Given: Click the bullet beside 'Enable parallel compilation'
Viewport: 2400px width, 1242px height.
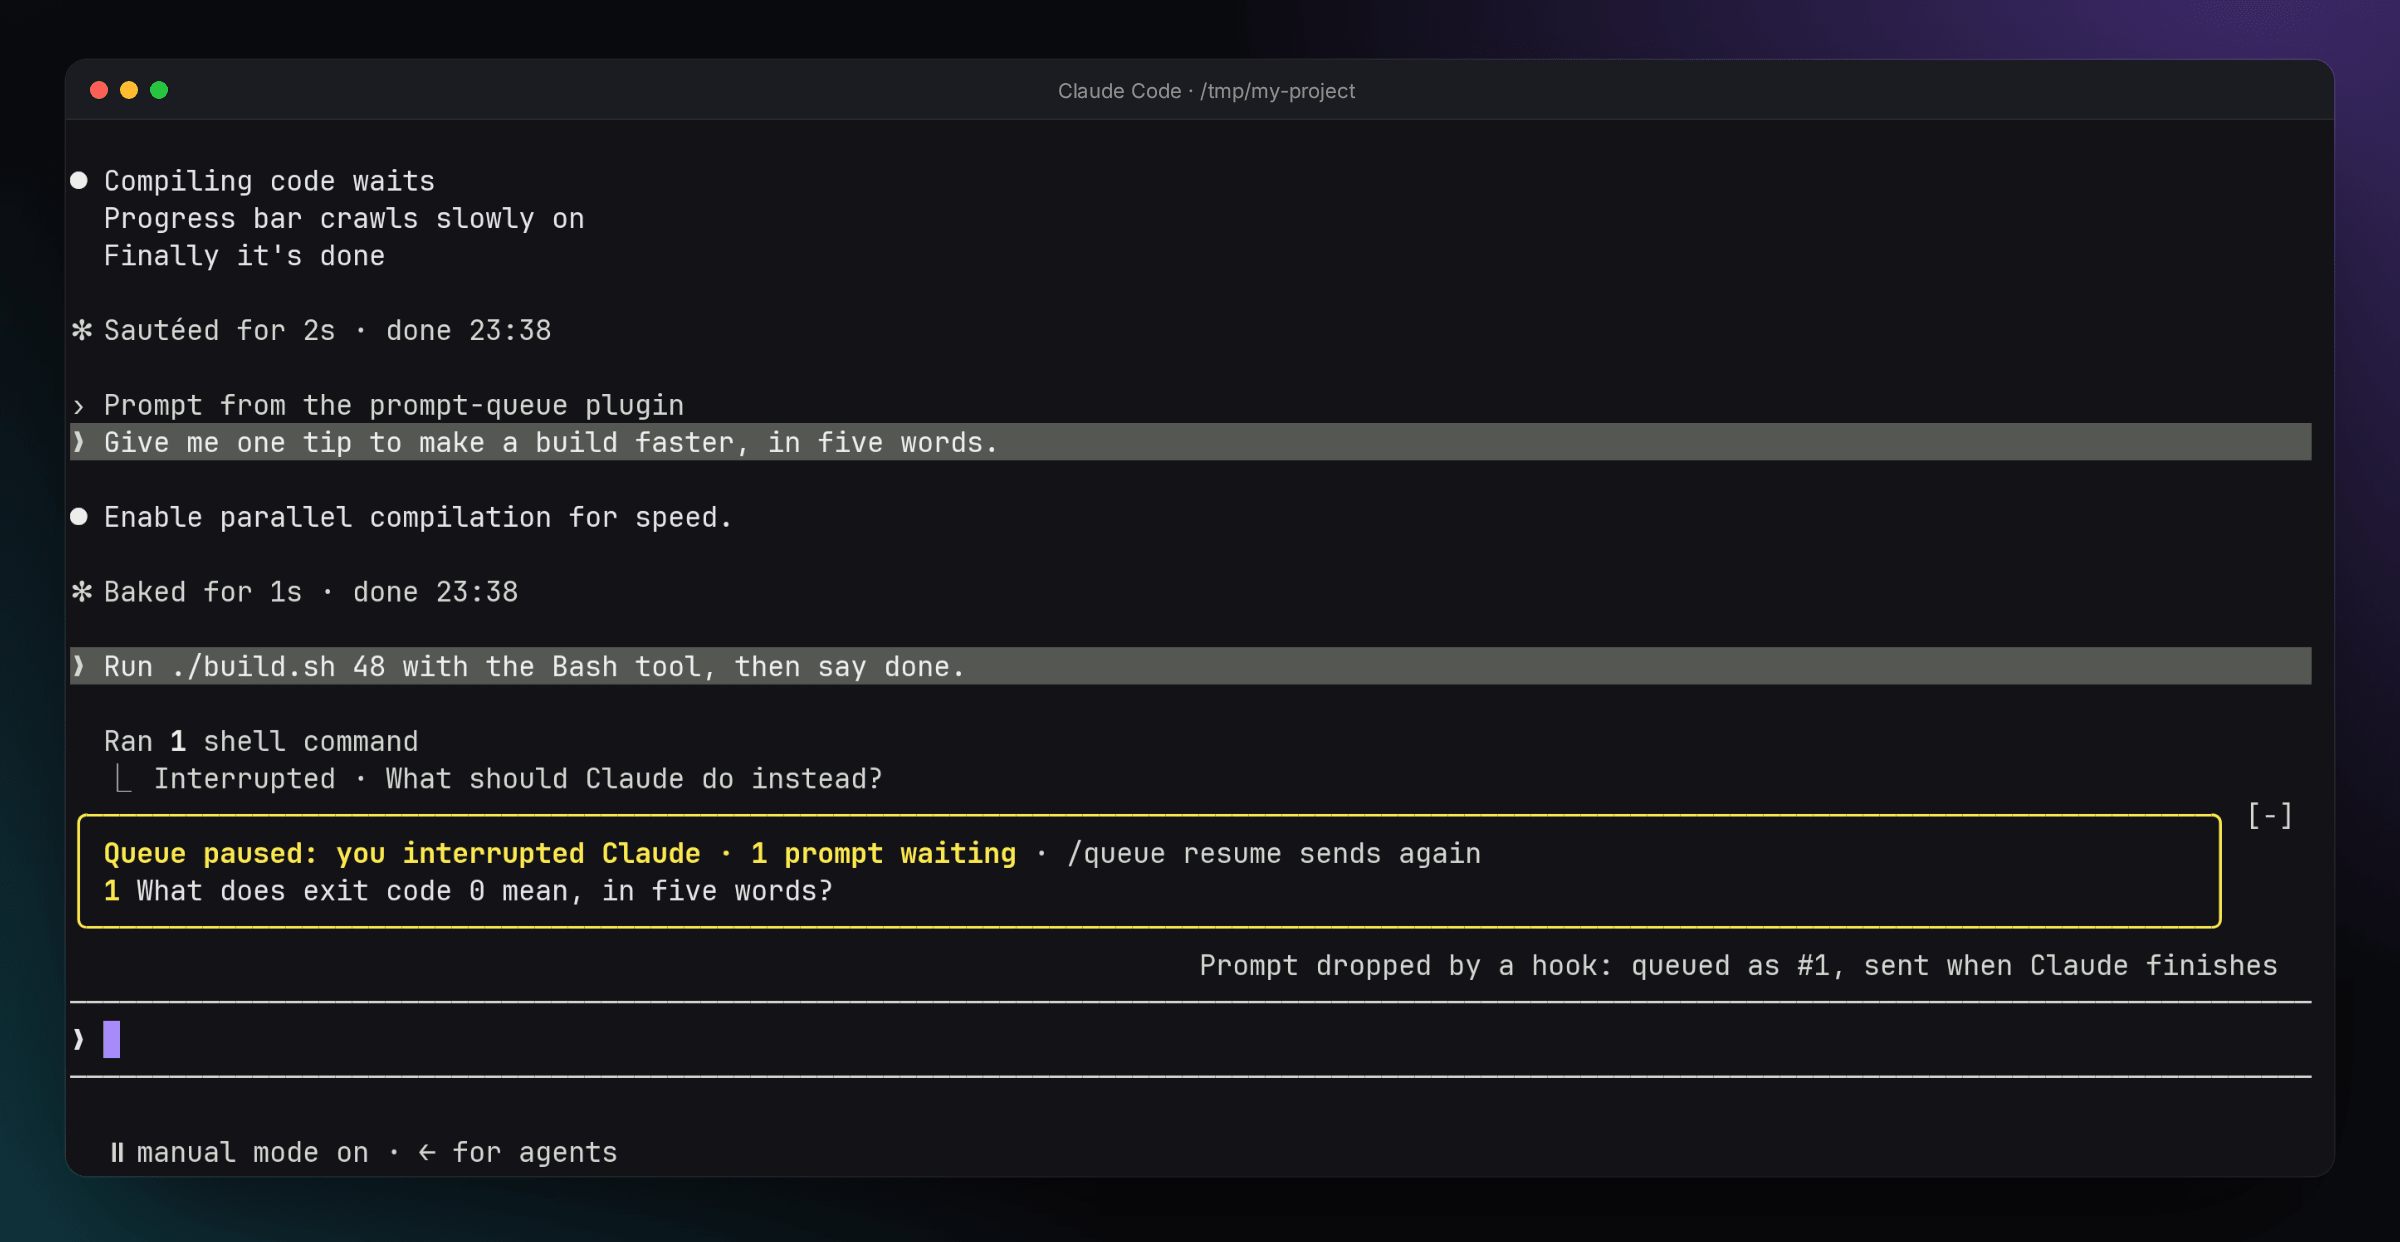Looking at the screenshot, I should click(79, 517).
